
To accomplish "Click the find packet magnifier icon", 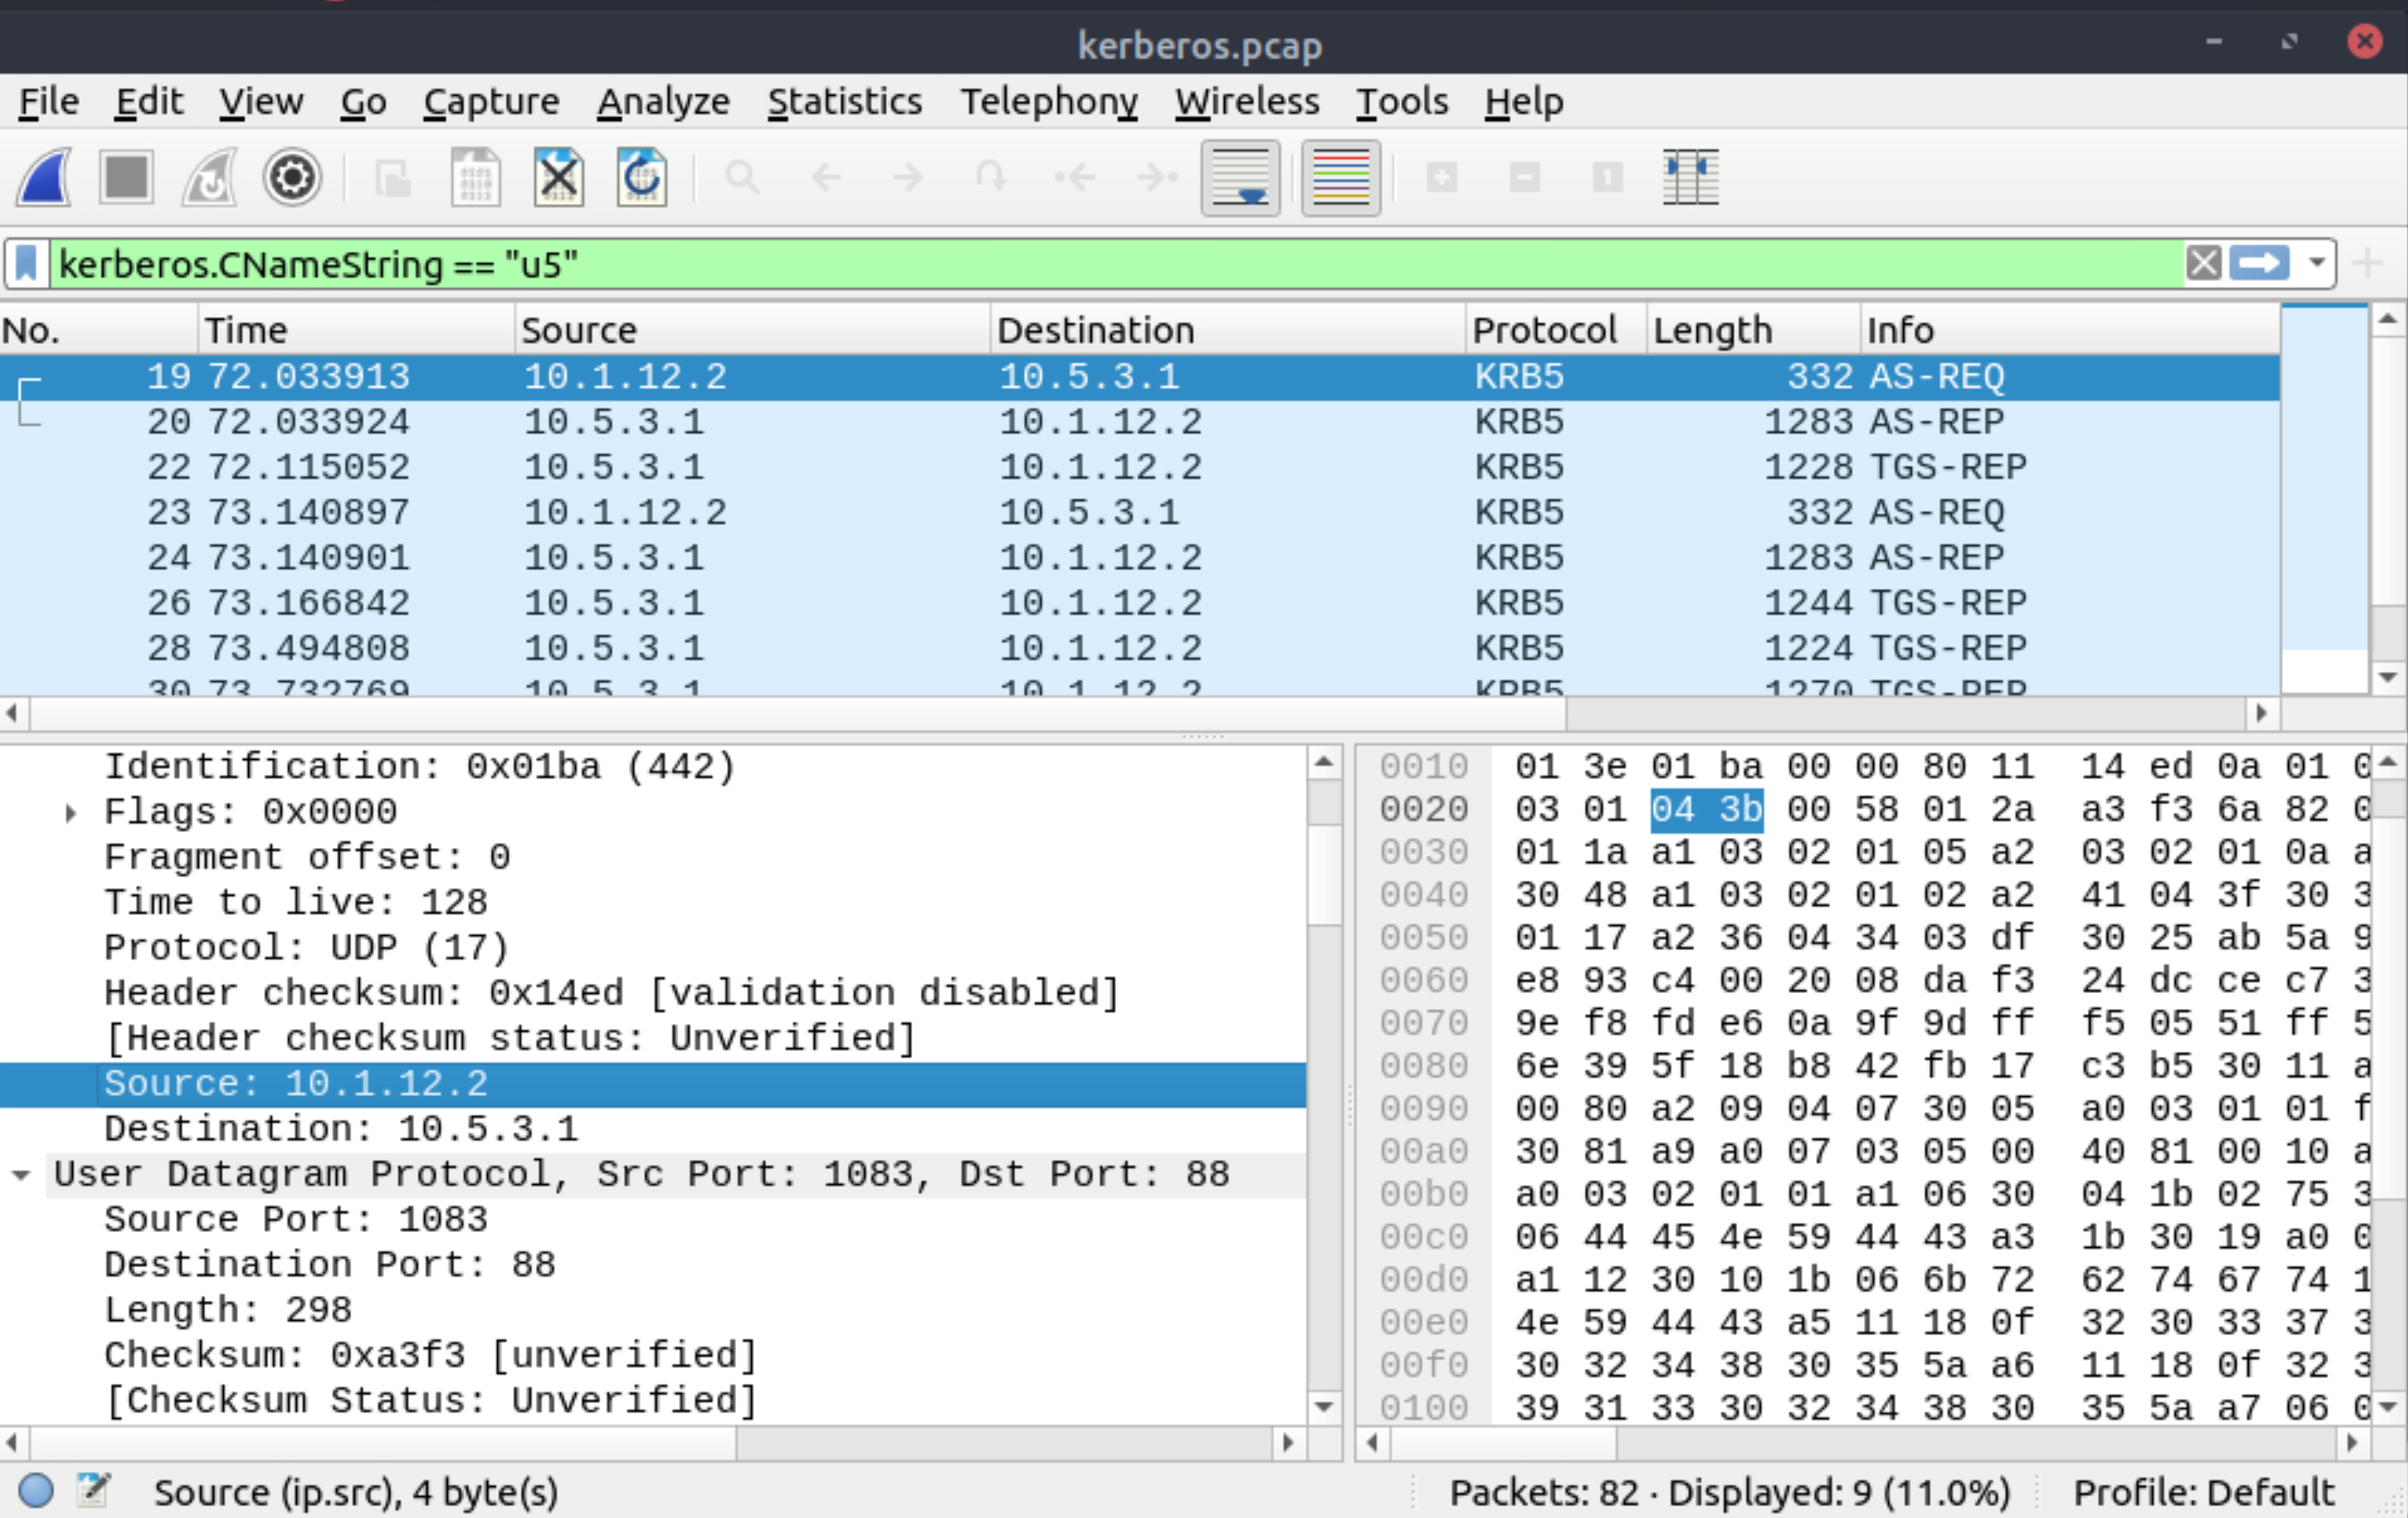I will click(x=743, y=177).
